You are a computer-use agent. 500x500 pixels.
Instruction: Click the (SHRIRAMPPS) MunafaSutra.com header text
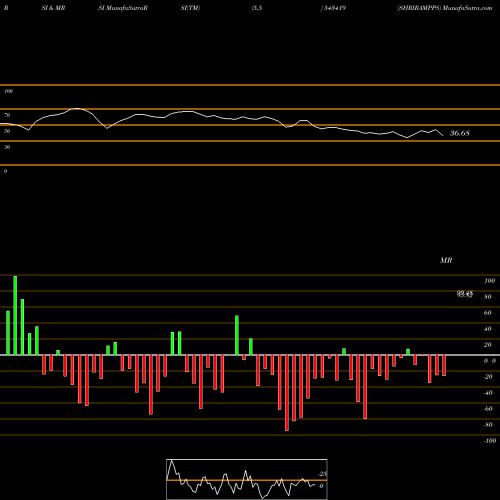click(x=445, y=8)
